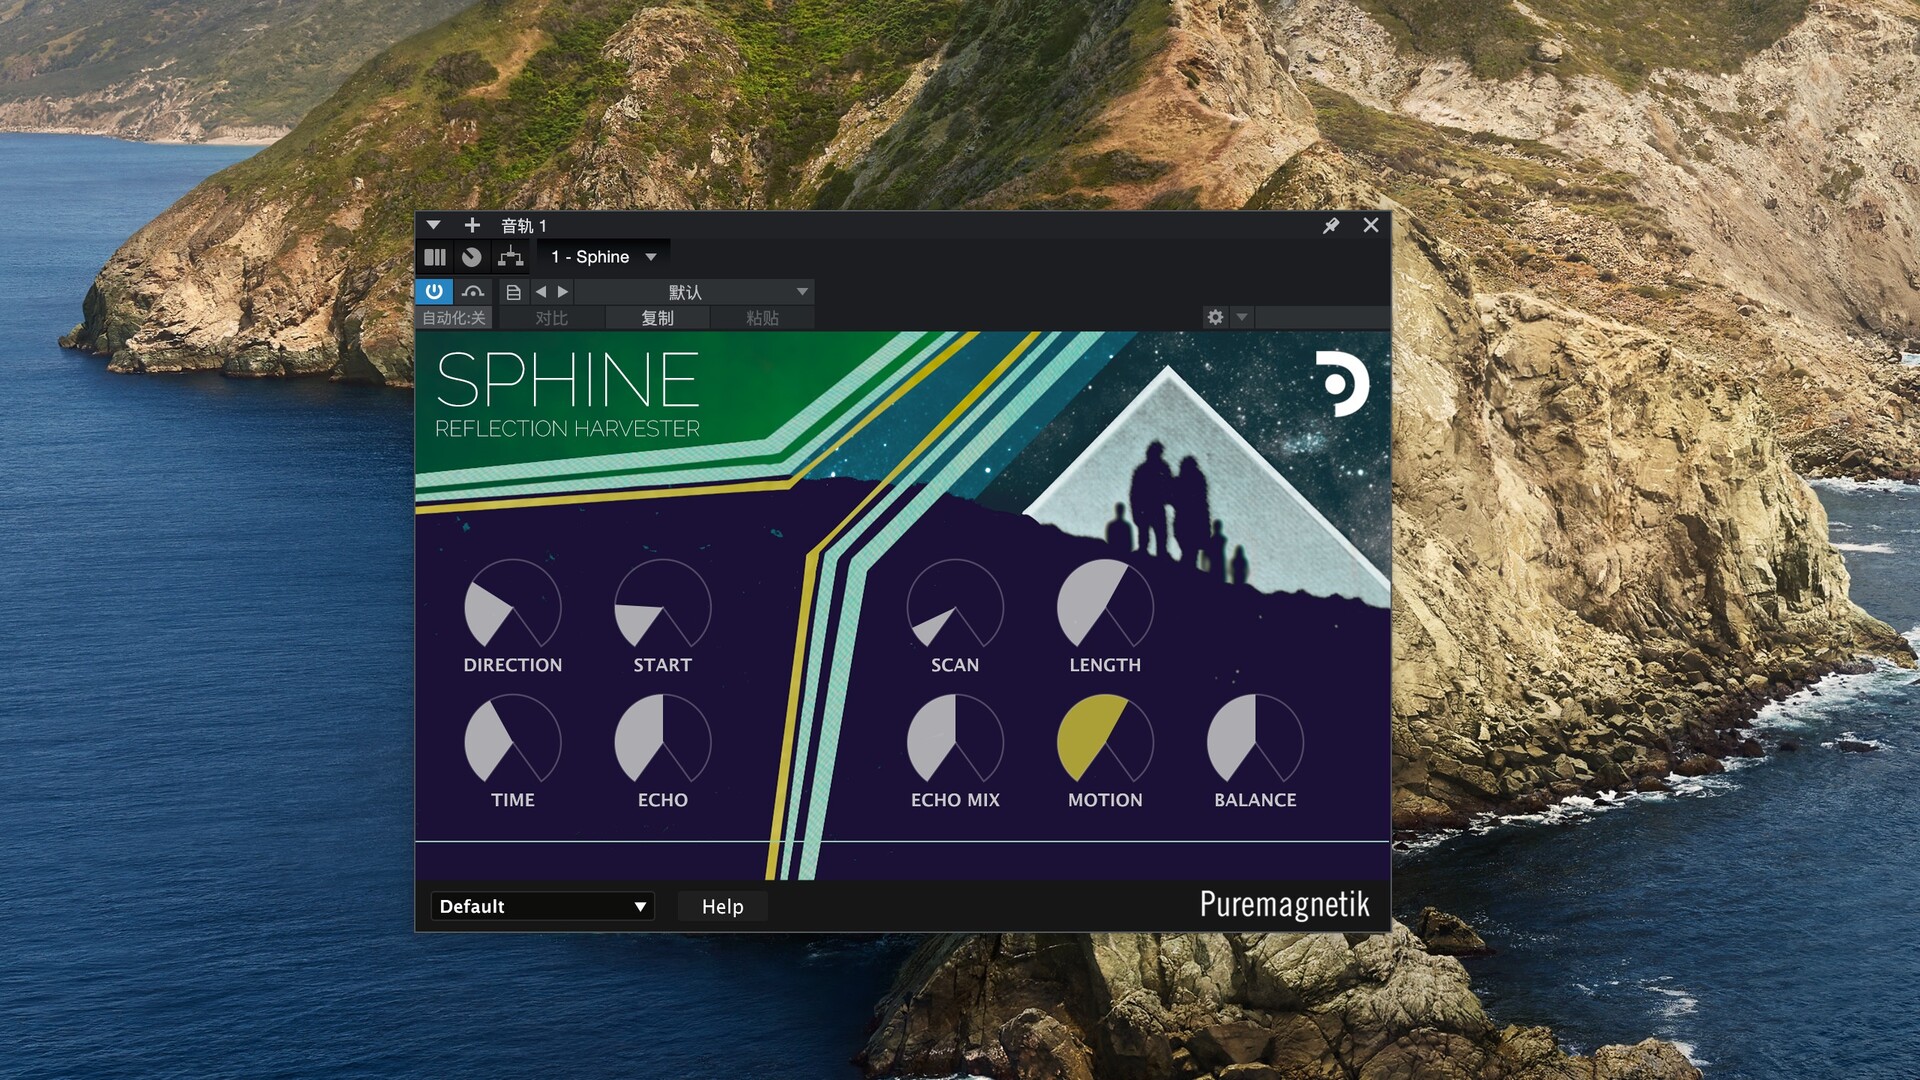Click the START knob
The height and width of the screenshot is (1080, 1920).
(x=663, y=606)
